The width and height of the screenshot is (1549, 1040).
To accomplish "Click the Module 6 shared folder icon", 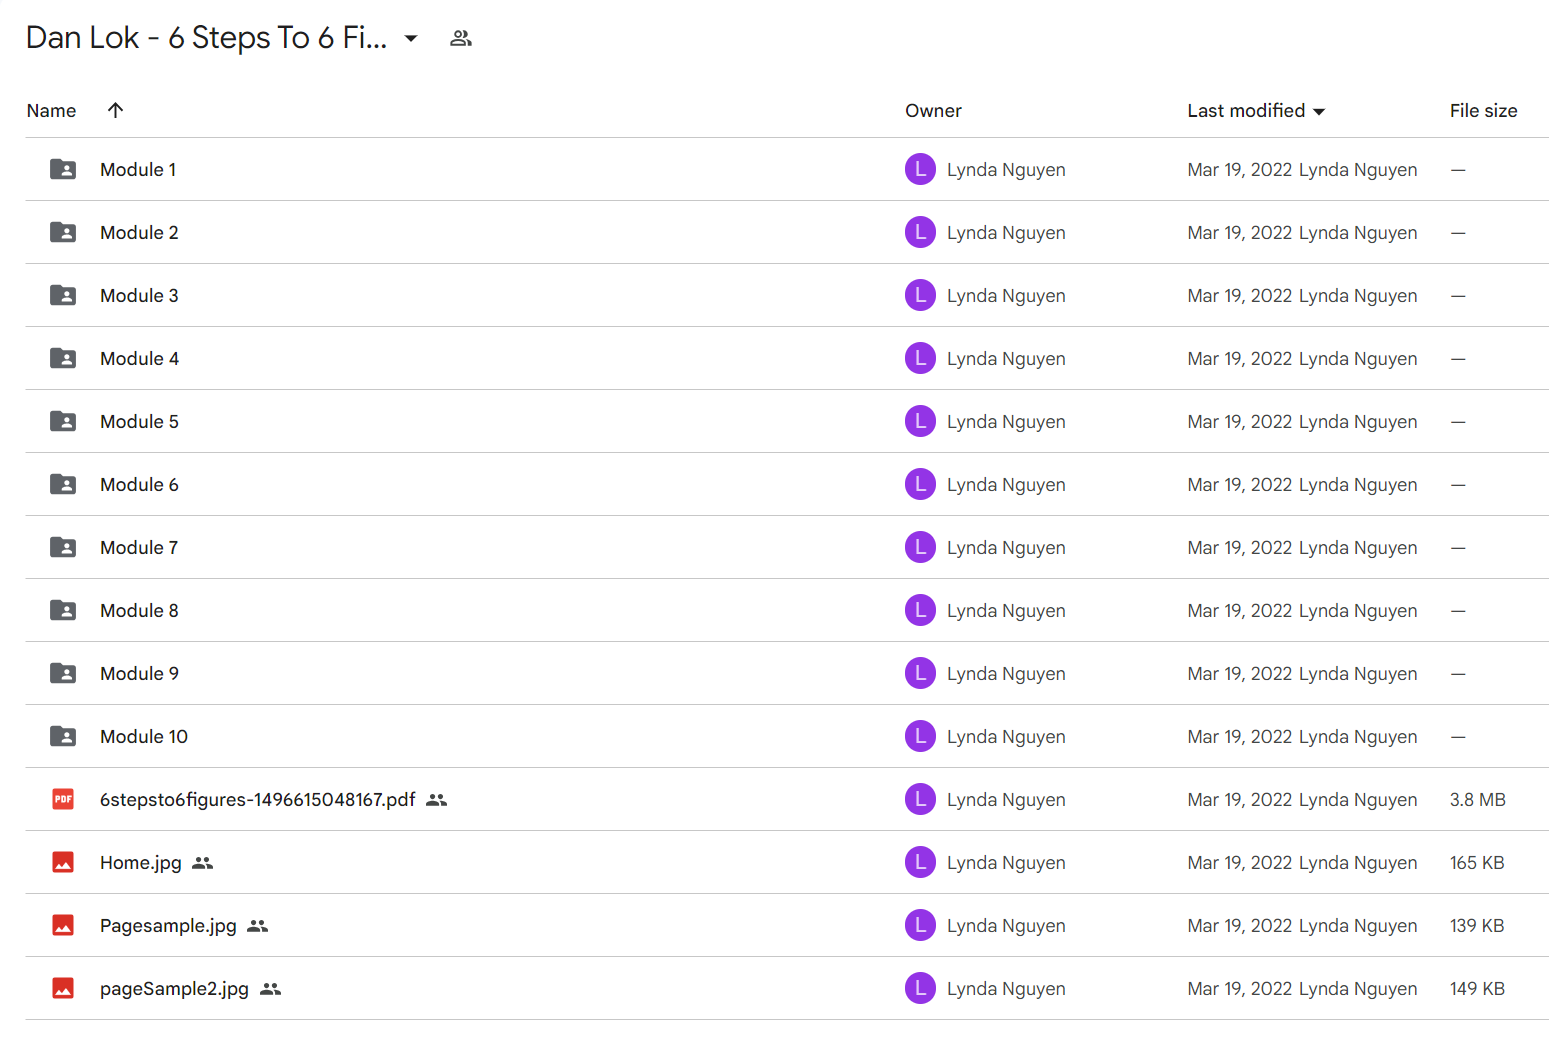I will (63, 484).
